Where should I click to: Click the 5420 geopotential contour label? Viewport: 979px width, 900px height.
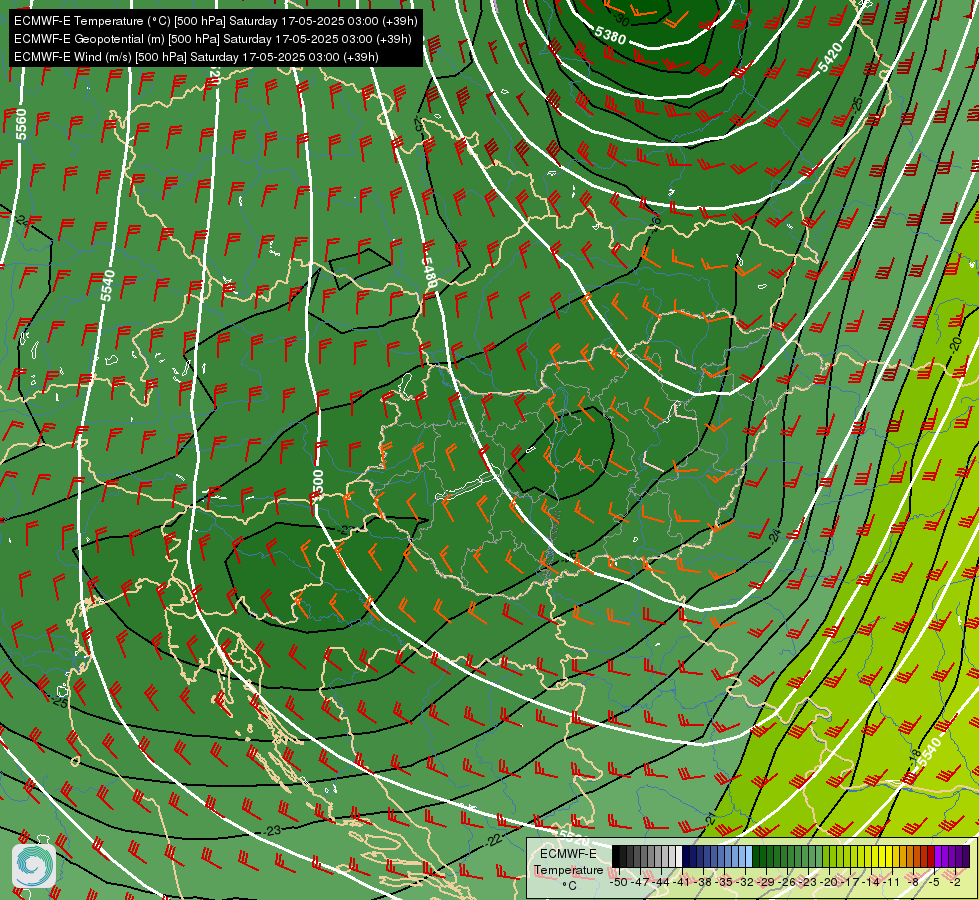pos(830,57)
